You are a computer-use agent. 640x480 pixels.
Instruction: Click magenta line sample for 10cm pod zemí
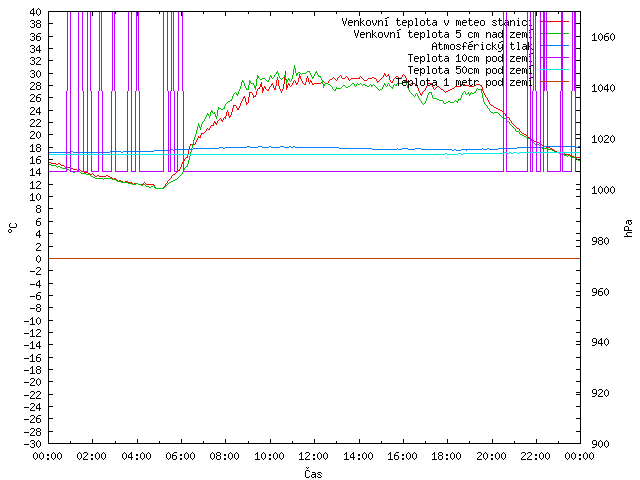[x=554, y=58]
